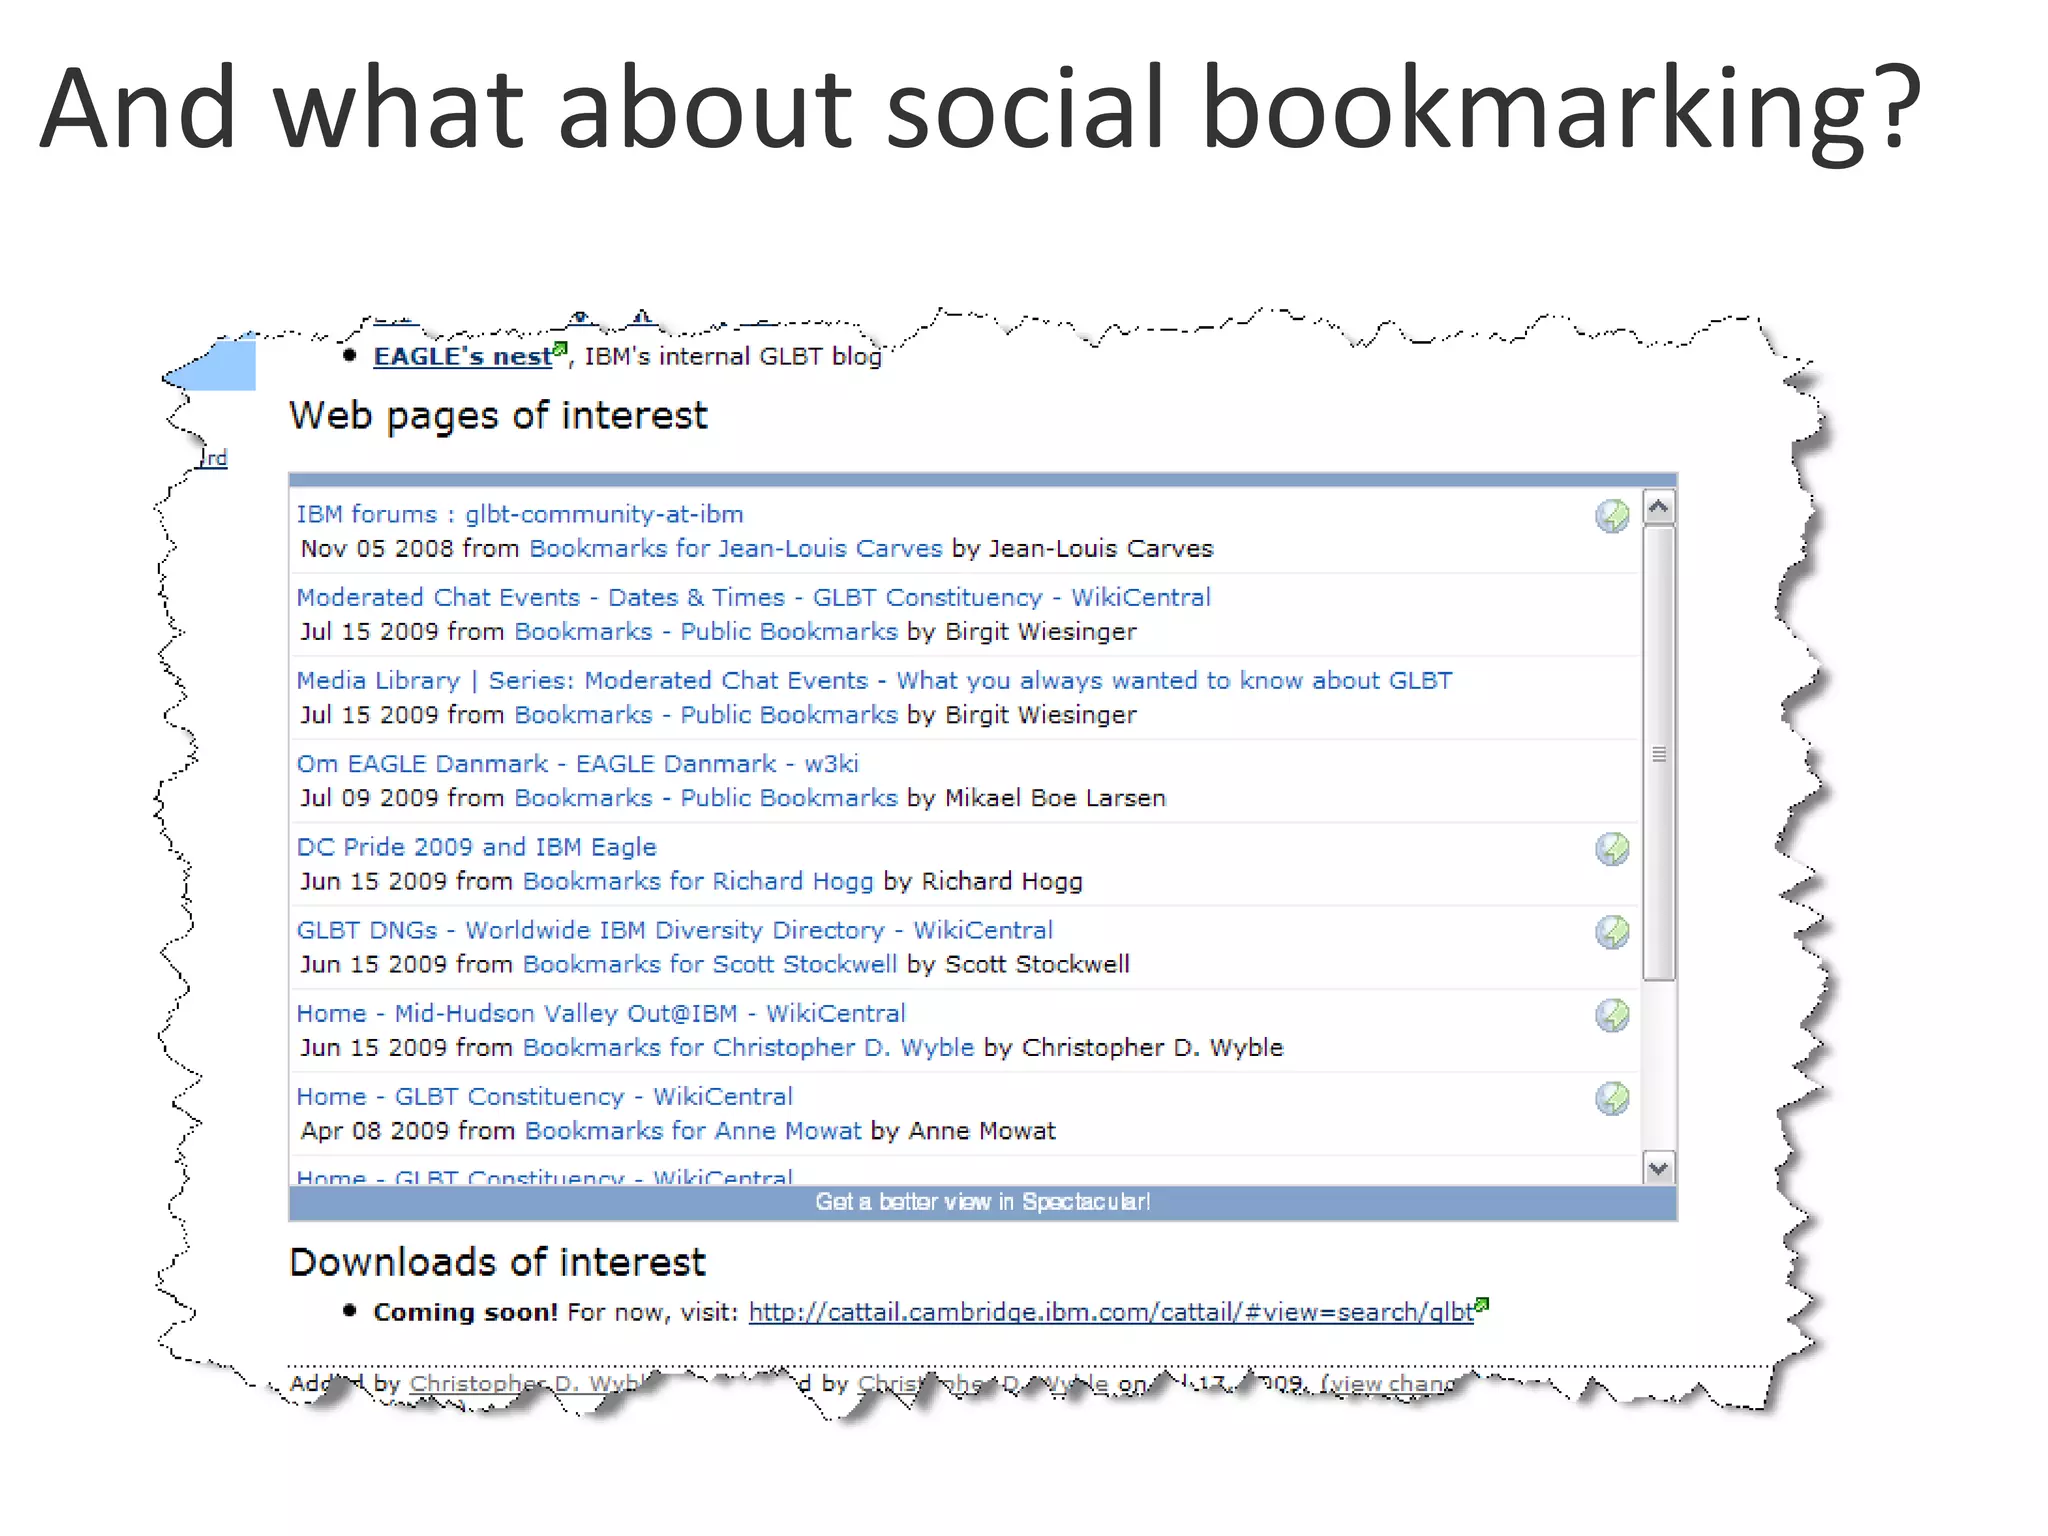Screen dimensions: 2048x1536
Task: Click the green icon beside GLBT DNGs bookmark
Action: pos(1611,932)
